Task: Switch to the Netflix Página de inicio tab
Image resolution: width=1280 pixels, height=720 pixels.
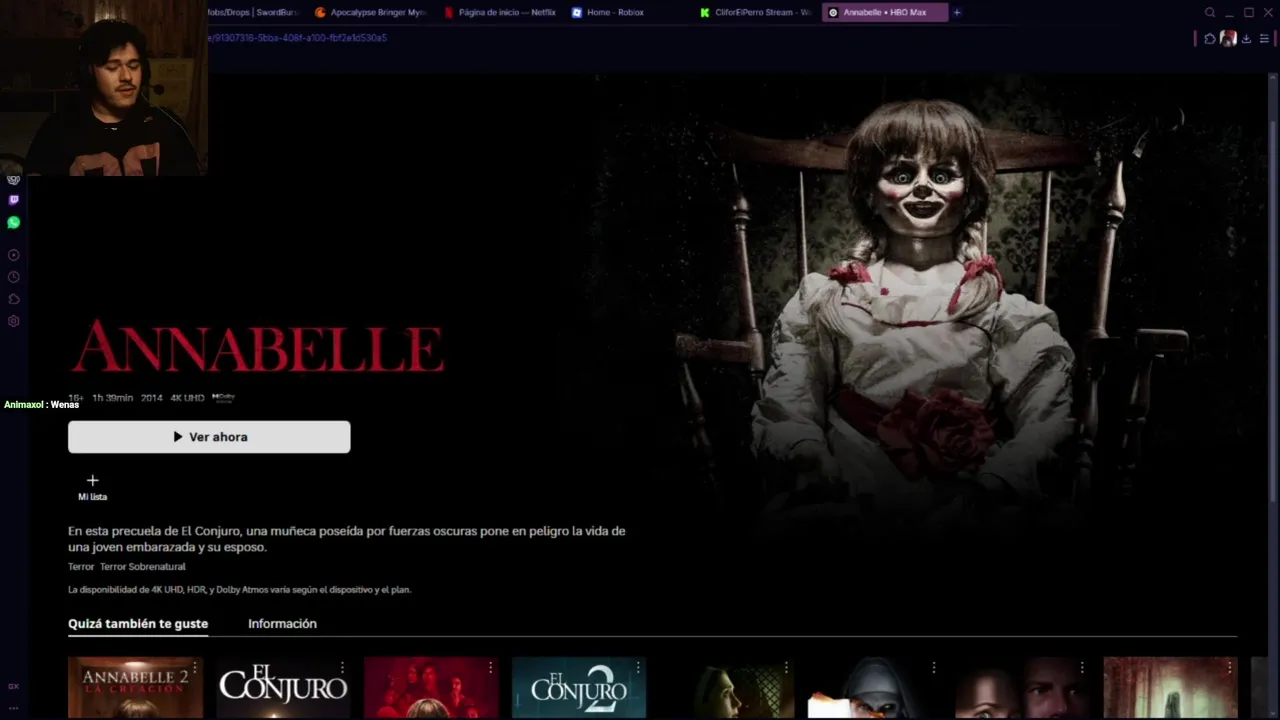Action: click(500, 13)
